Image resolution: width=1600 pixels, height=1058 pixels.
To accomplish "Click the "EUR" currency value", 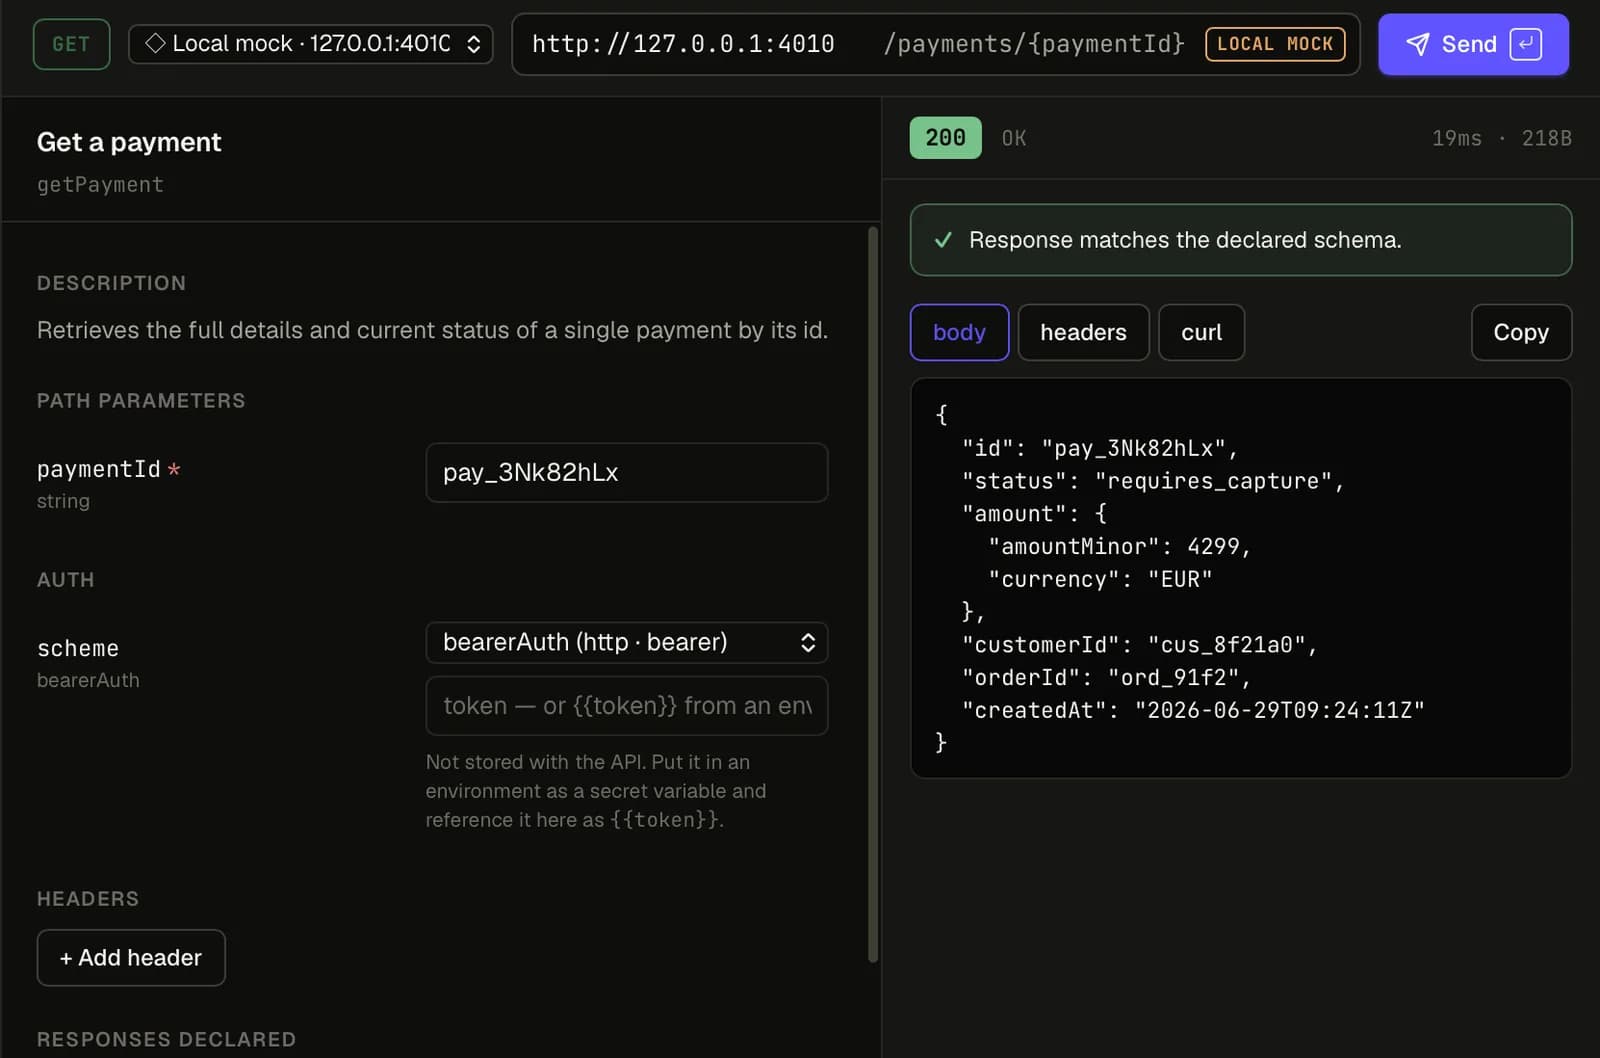I will (x=1180, y=579).
